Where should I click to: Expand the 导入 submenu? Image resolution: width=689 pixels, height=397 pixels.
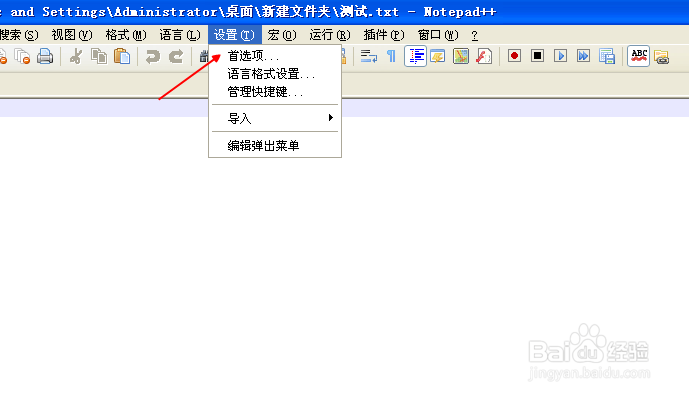tap(275, 118)
